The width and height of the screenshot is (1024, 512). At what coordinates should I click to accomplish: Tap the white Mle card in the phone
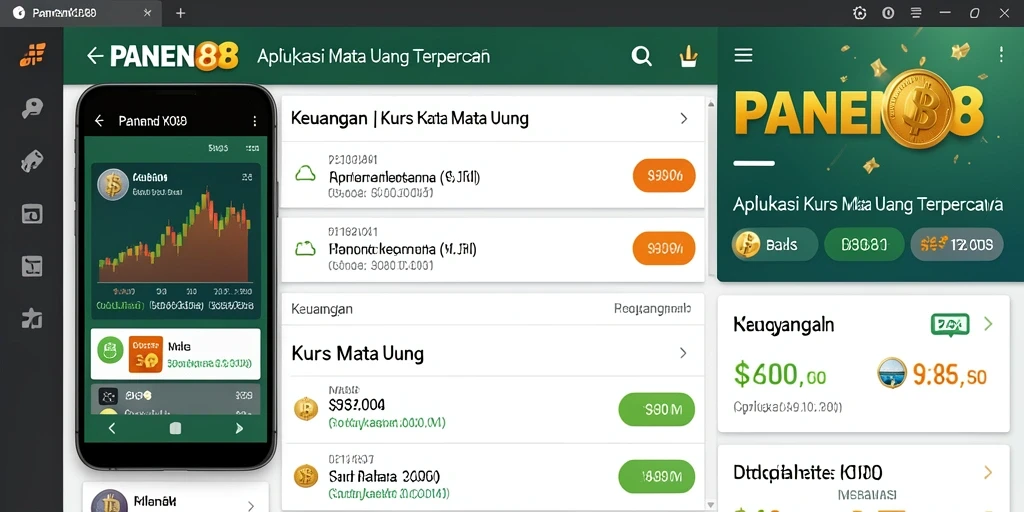tap(175, 354)
